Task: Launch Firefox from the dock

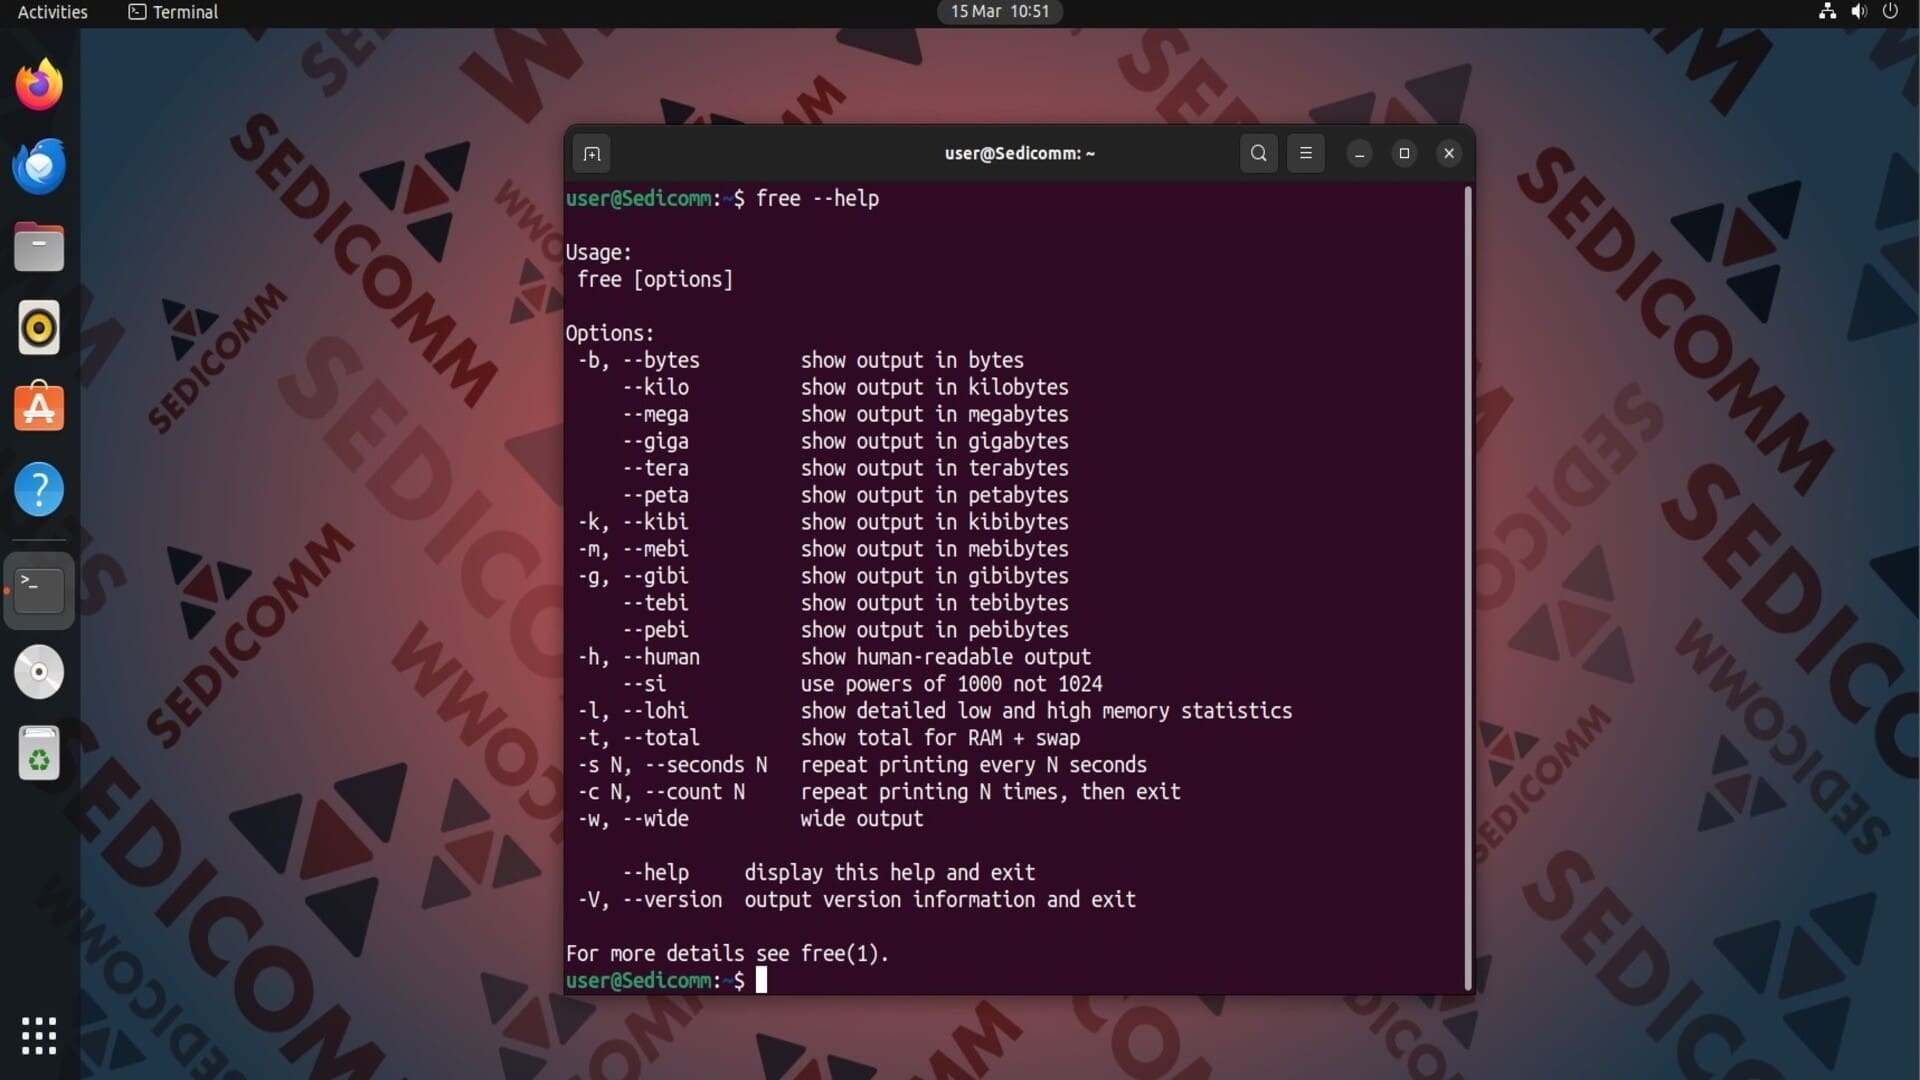Action: point(39,85)
